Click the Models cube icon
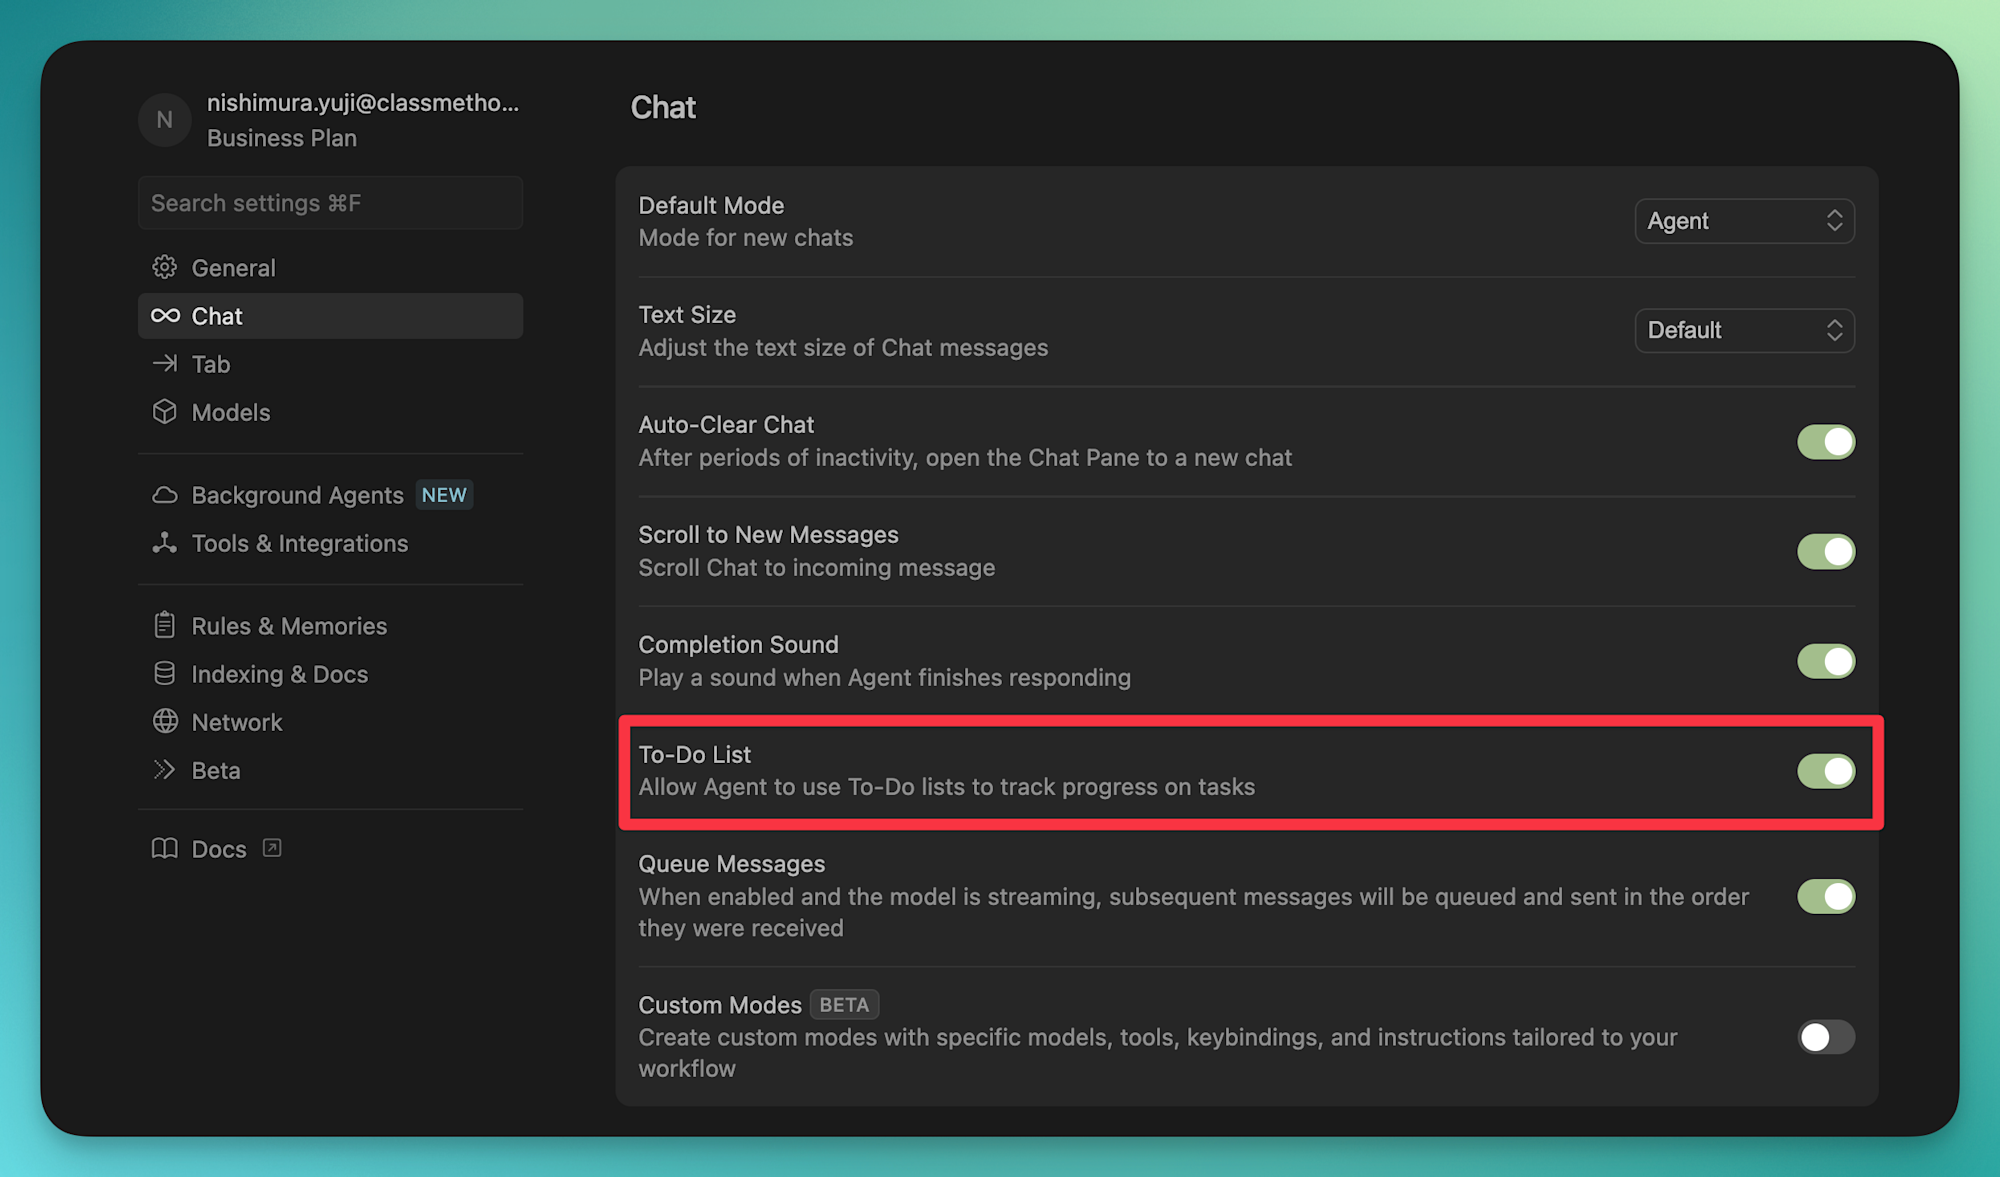 (165, 412)
